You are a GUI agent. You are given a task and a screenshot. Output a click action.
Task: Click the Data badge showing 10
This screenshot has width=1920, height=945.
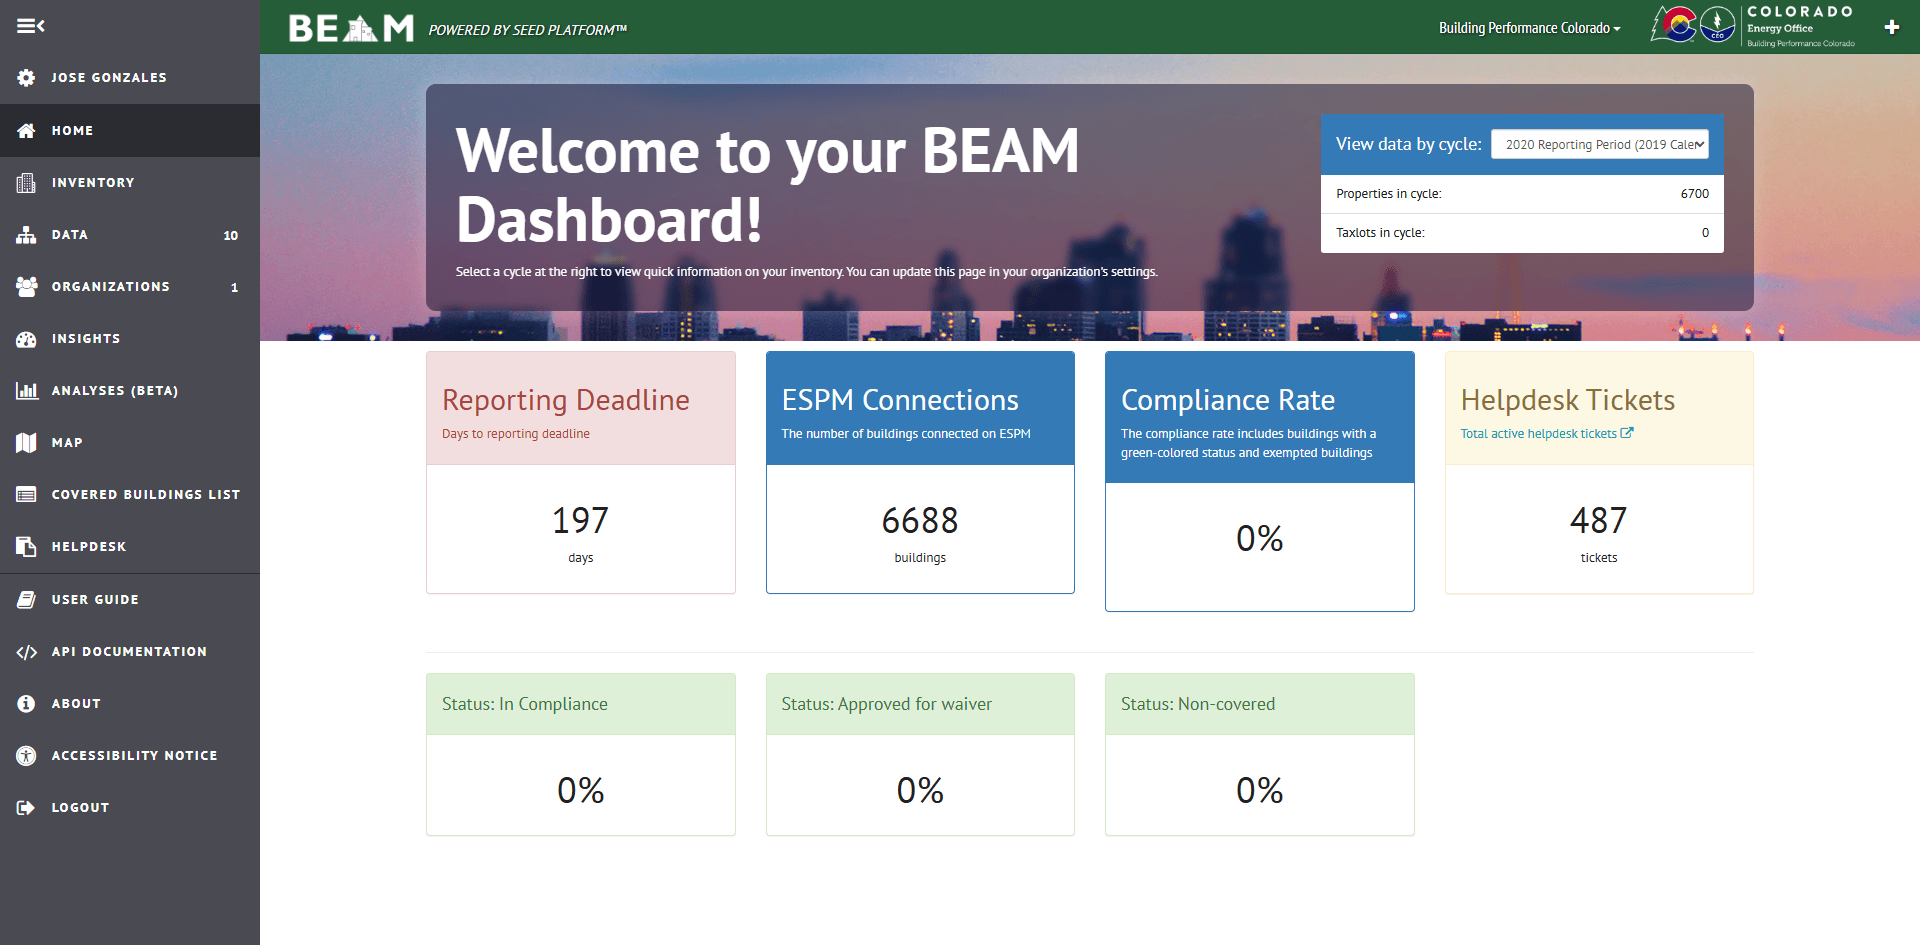pos(231,236)
